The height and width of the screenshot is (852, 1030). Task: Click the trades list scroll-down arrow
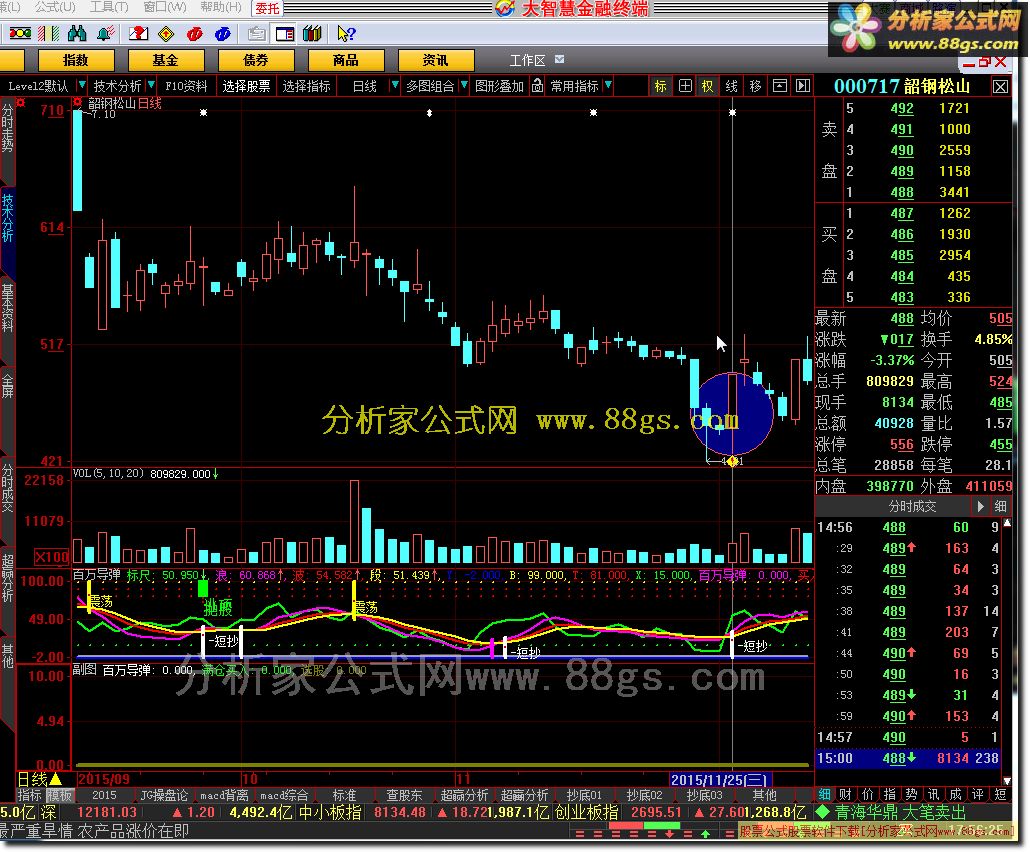click(1007, 780)
